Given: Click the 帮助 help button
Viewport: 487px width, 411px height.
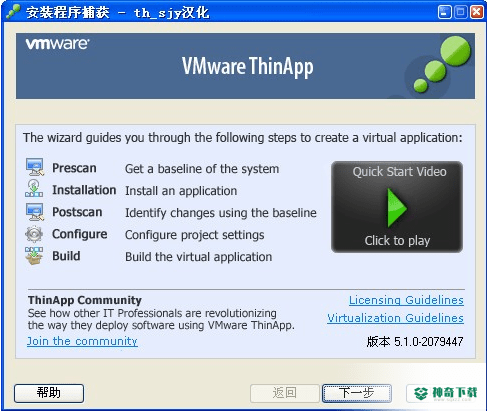Looking at the screenshot, I should point(49,393).
